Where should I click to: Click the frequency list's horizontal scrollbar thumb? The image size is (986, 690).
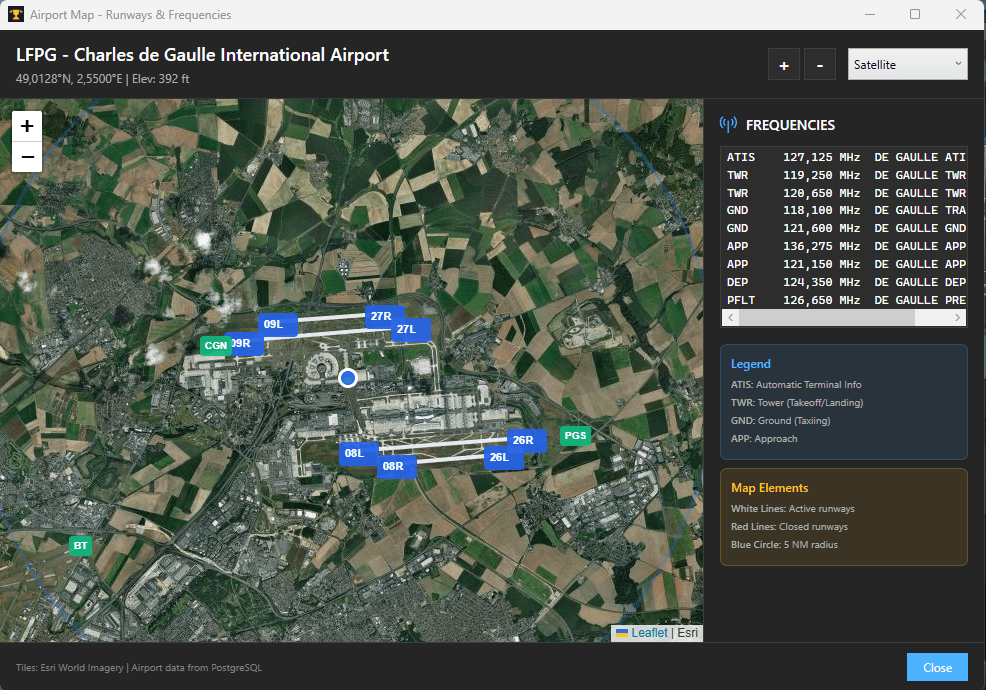(x=827, y=318)
